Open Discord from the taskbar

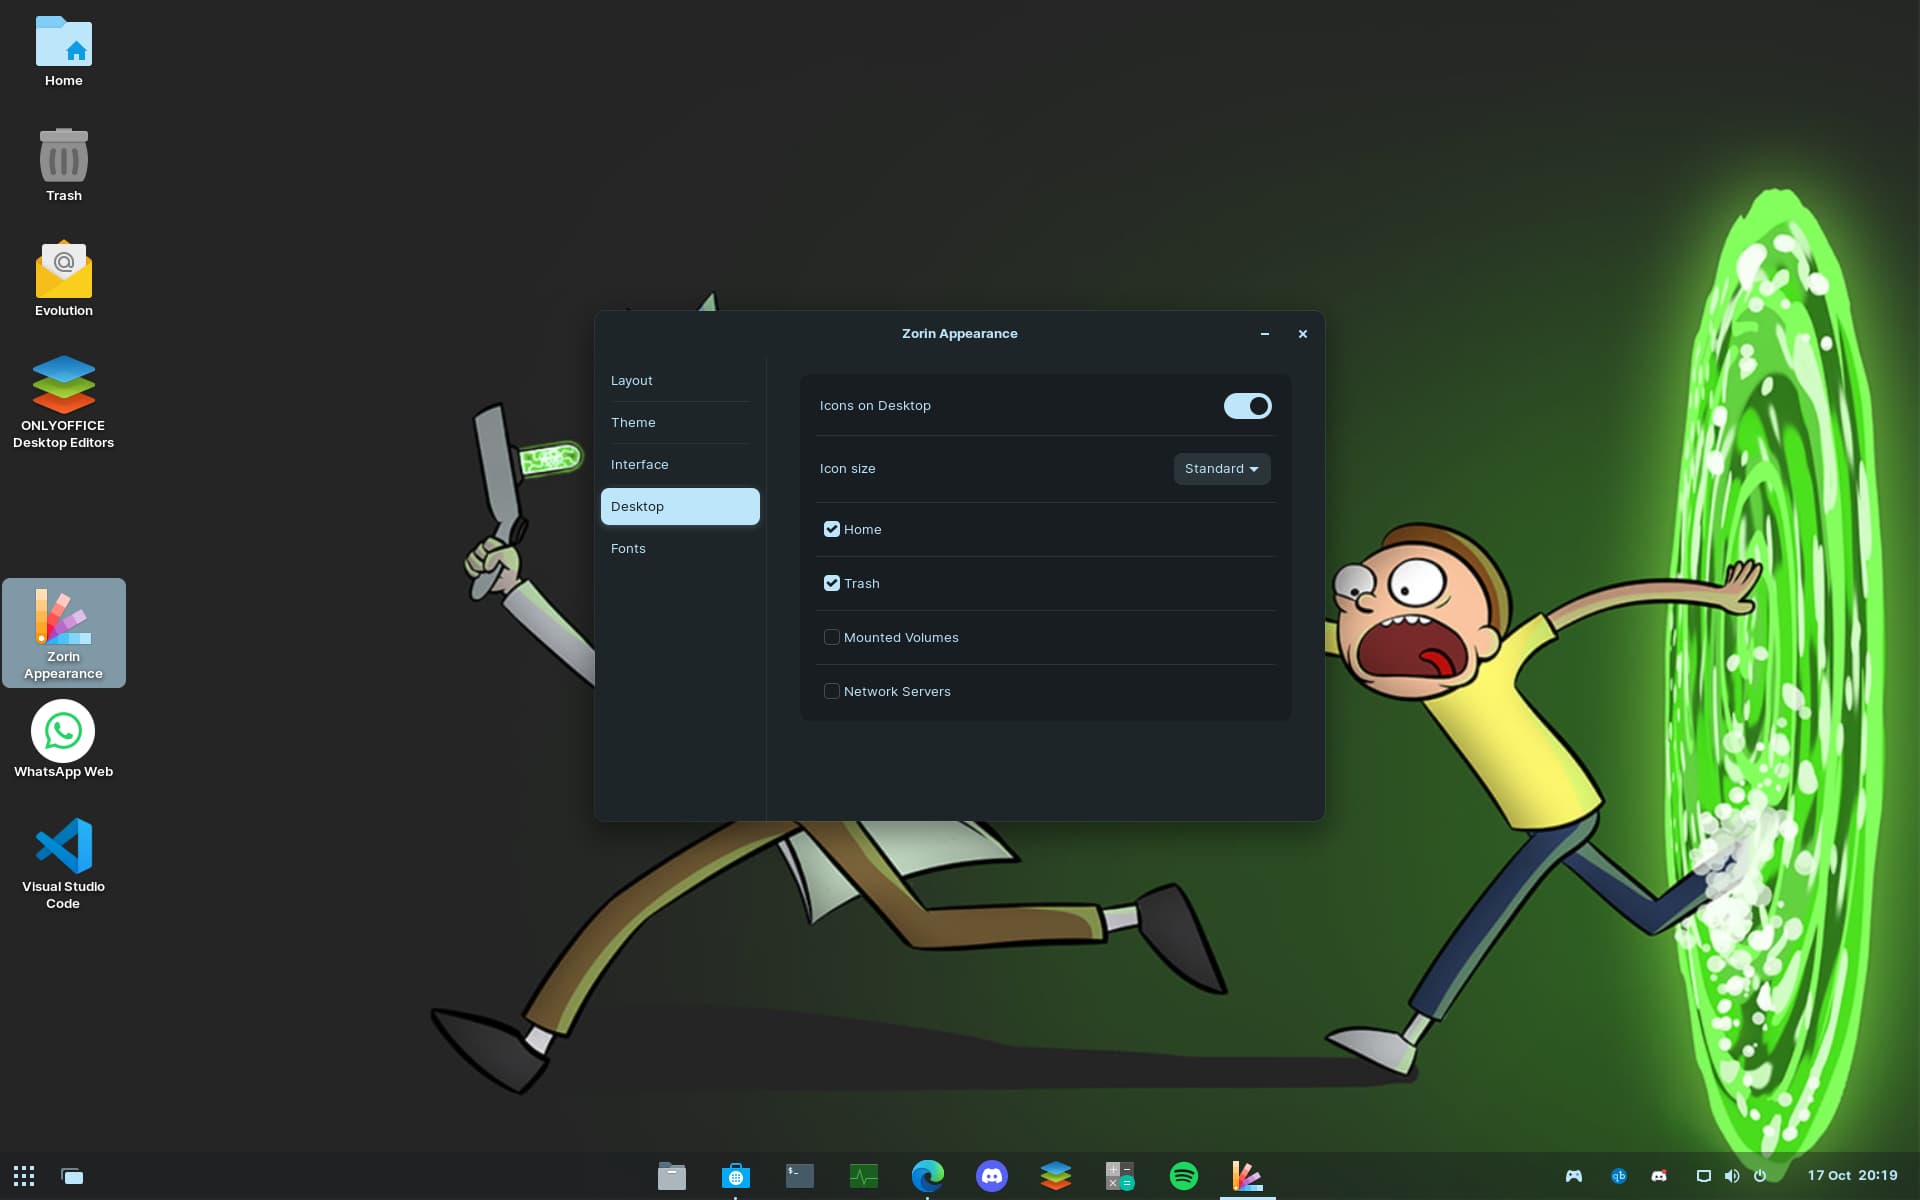pyautogui.click(x=992, y=1176)
